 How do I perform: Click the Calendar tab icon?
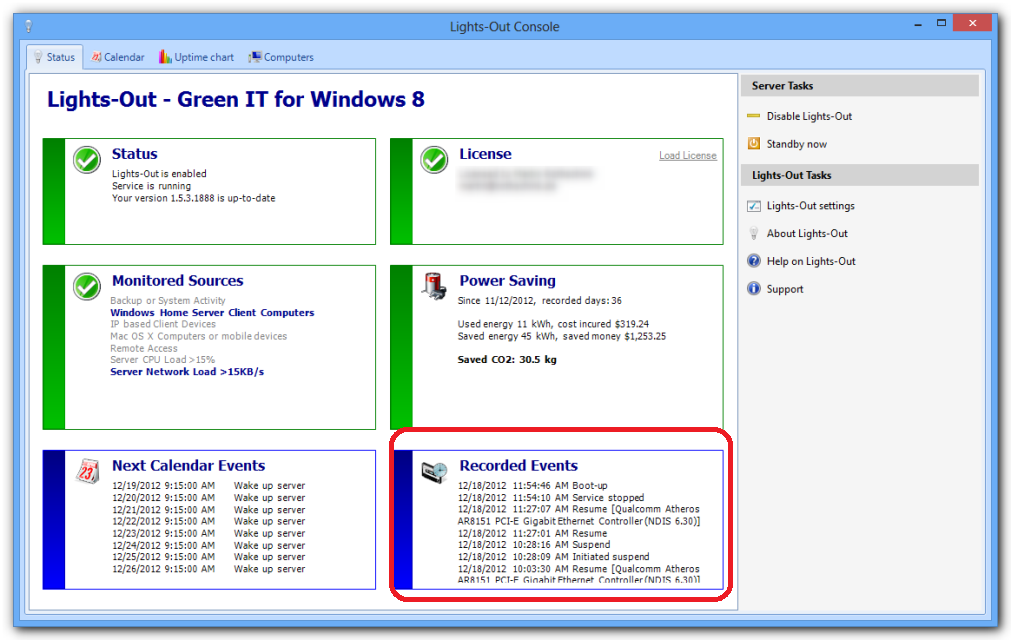(96, 57)
